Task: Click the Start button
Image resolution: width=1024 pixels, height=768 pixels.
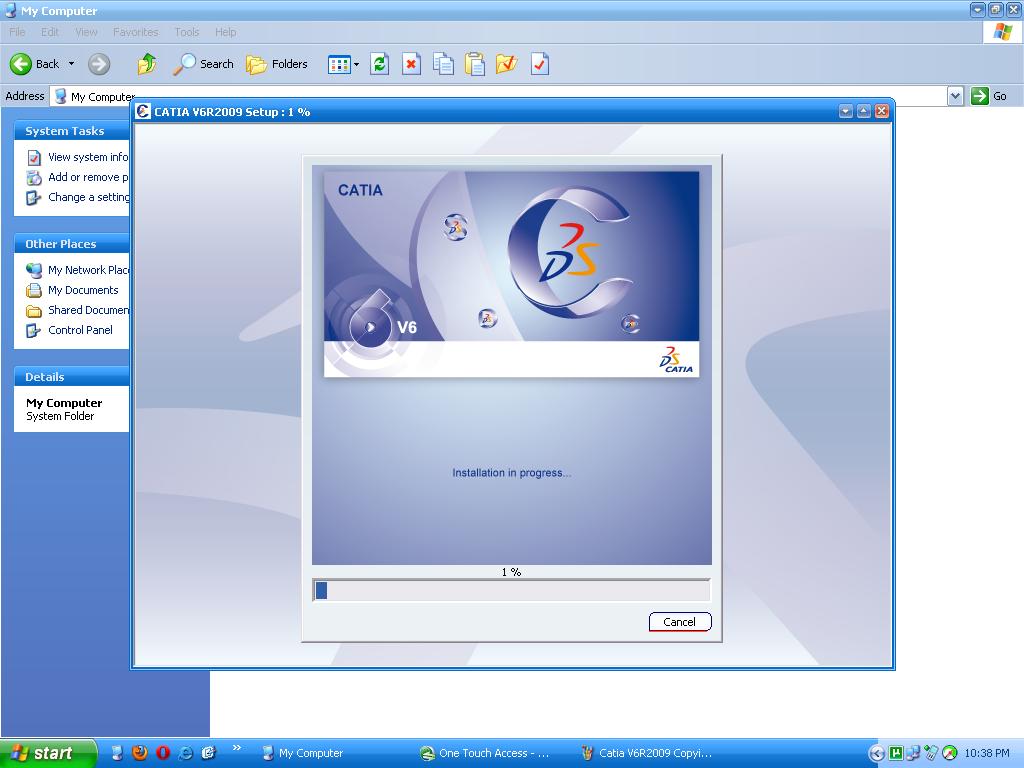Action: (x=48, y=753)
